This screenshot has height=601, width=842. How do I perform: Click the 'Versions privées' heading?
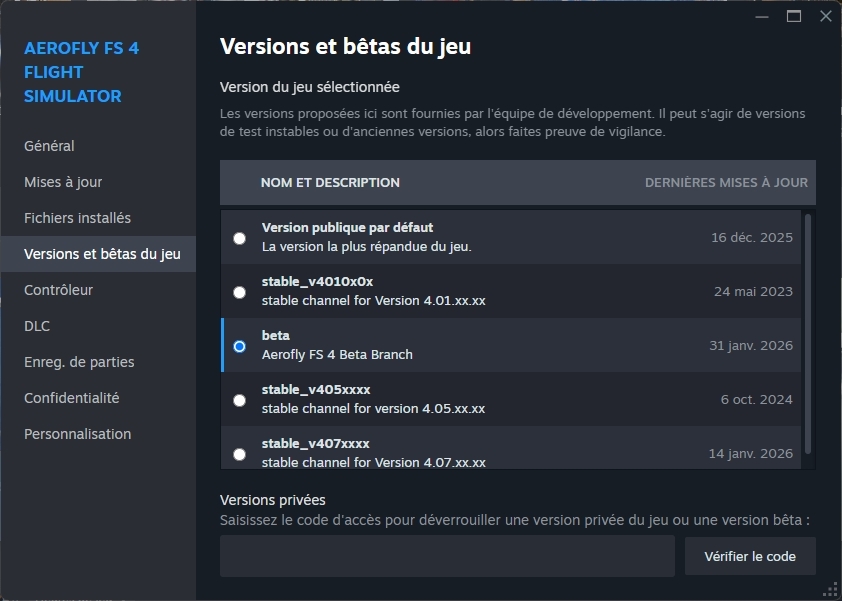[273, 500]
